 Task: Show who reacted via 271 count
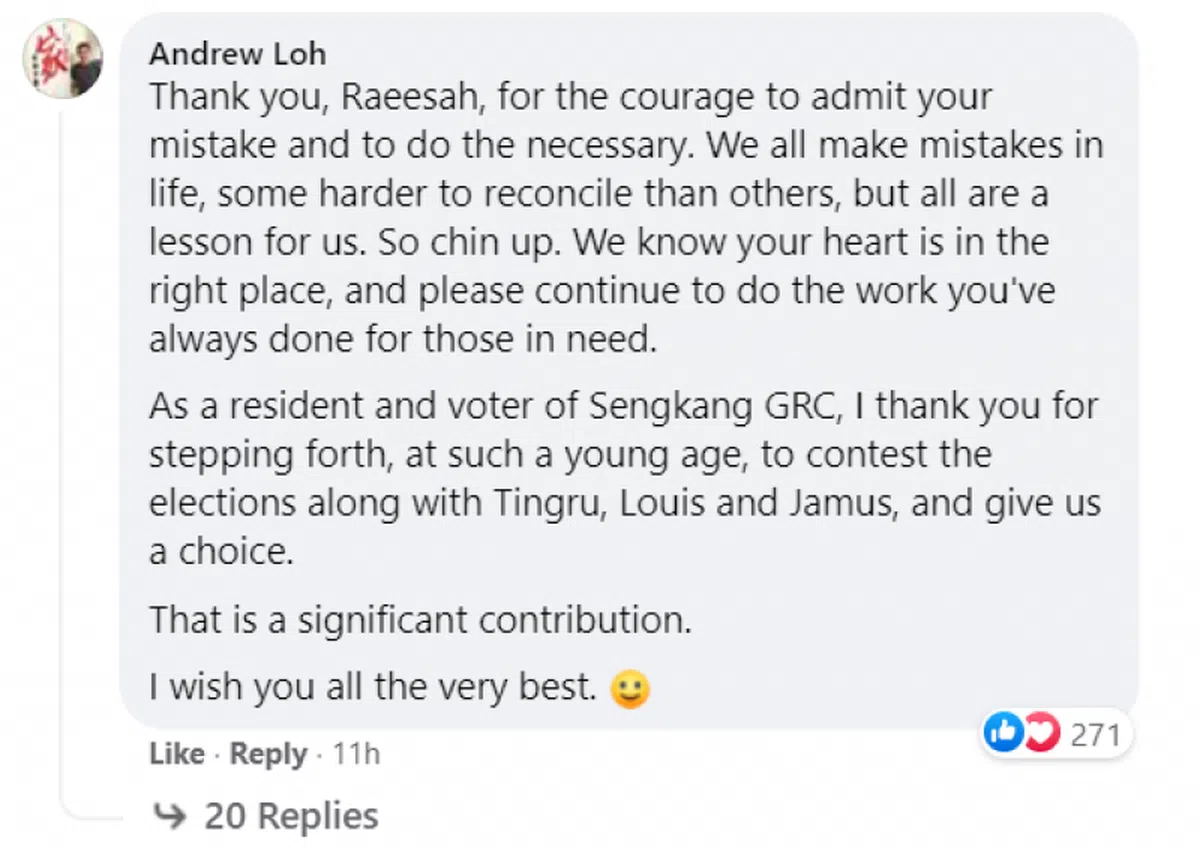1095,735
